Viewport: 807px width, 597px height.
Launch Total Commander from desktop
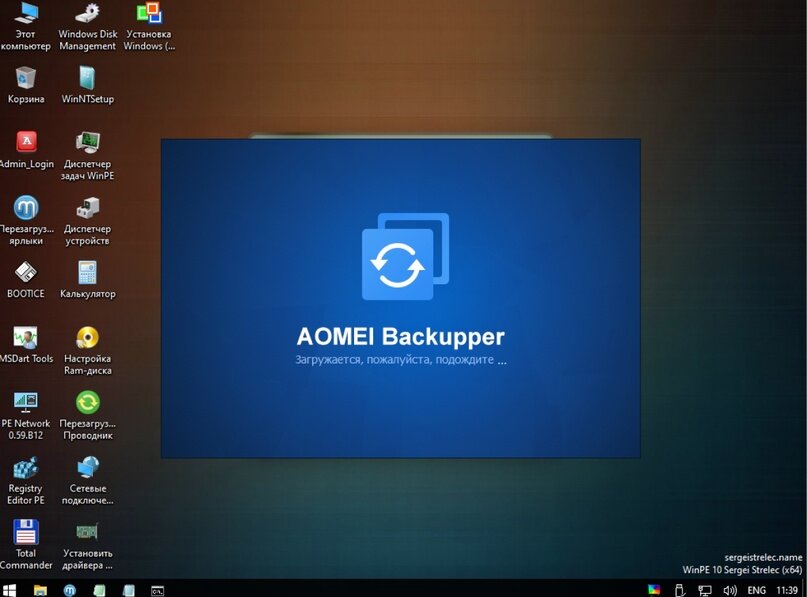click(x=26, y=545)
